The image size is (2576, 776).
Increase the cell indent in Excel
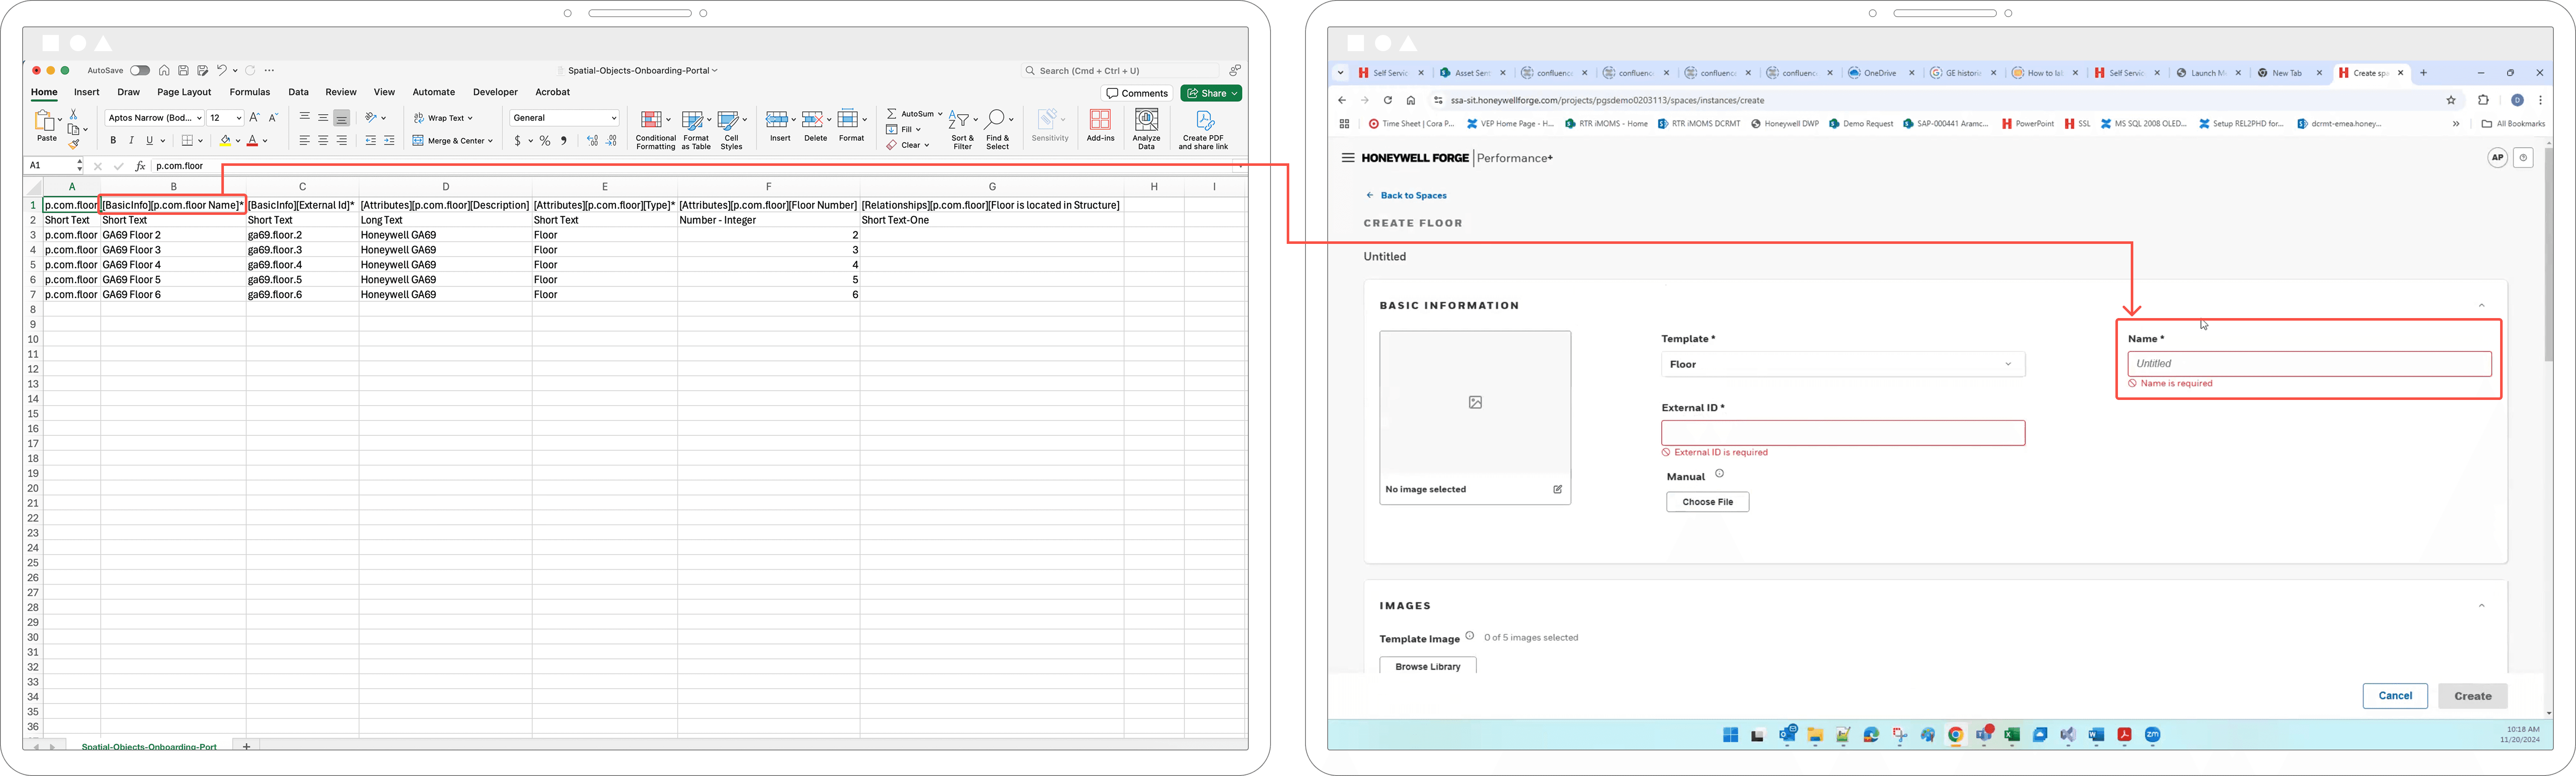coord(389,141)
